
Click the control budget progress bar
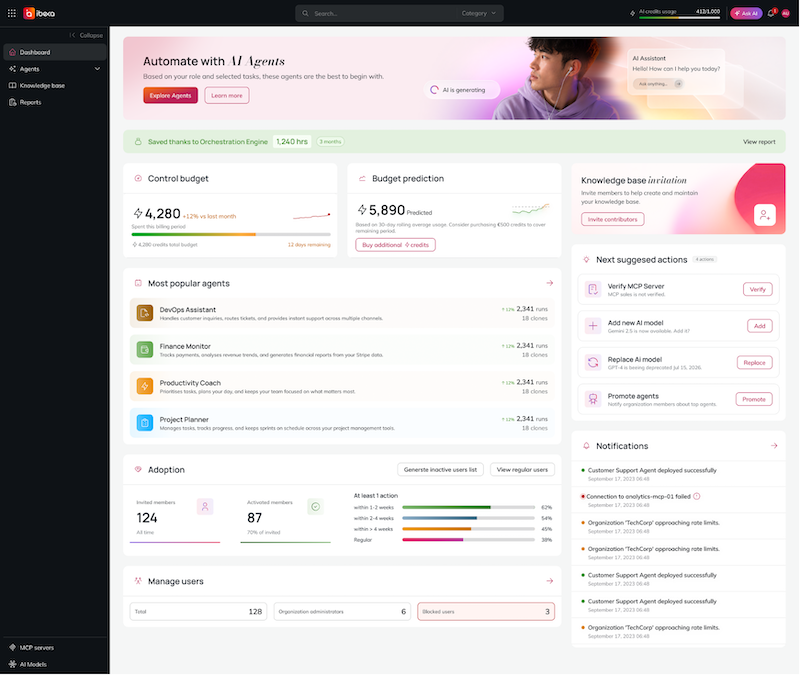(x=231, y=234)
